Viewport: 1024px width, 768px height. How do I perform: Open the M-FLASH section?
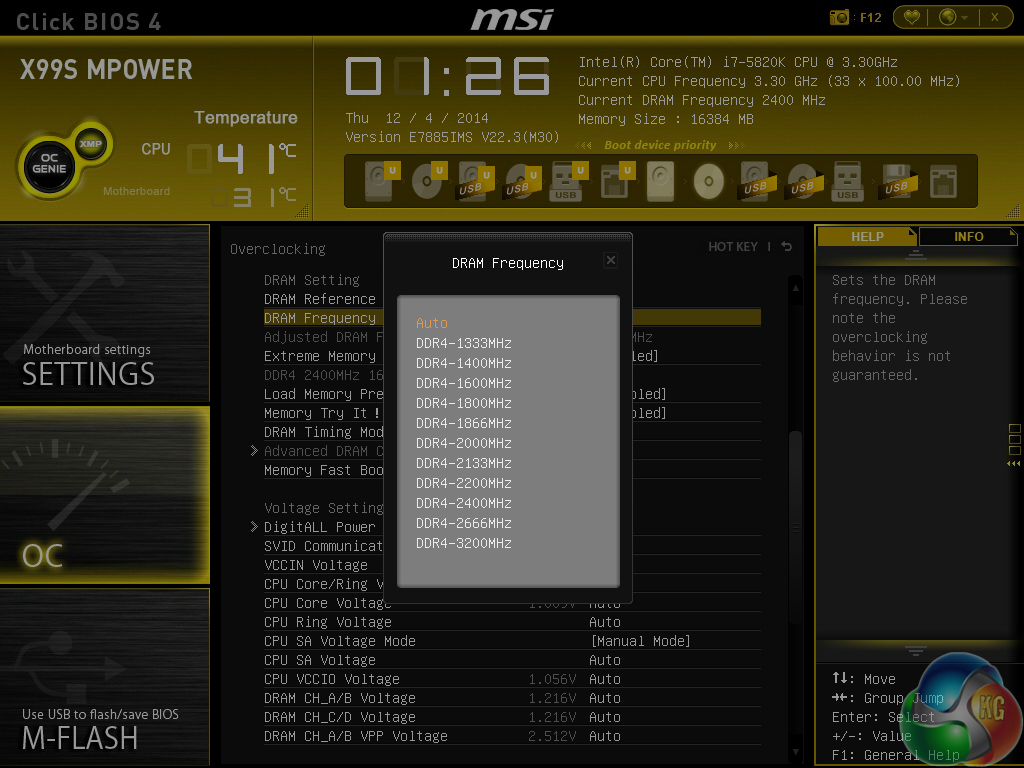coord(104,676)
